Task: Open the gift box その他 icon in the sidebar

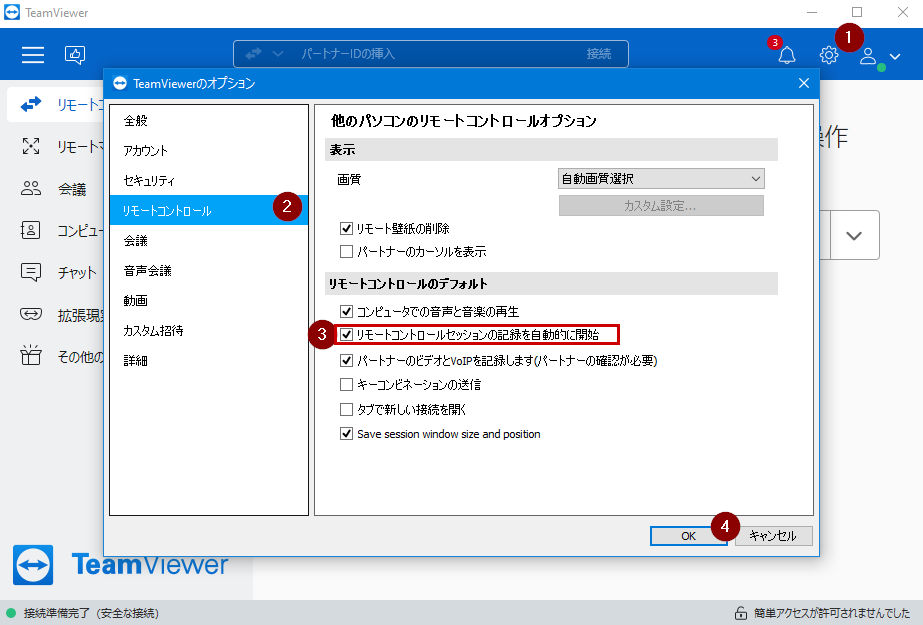Action: click(x=31, y=355)
